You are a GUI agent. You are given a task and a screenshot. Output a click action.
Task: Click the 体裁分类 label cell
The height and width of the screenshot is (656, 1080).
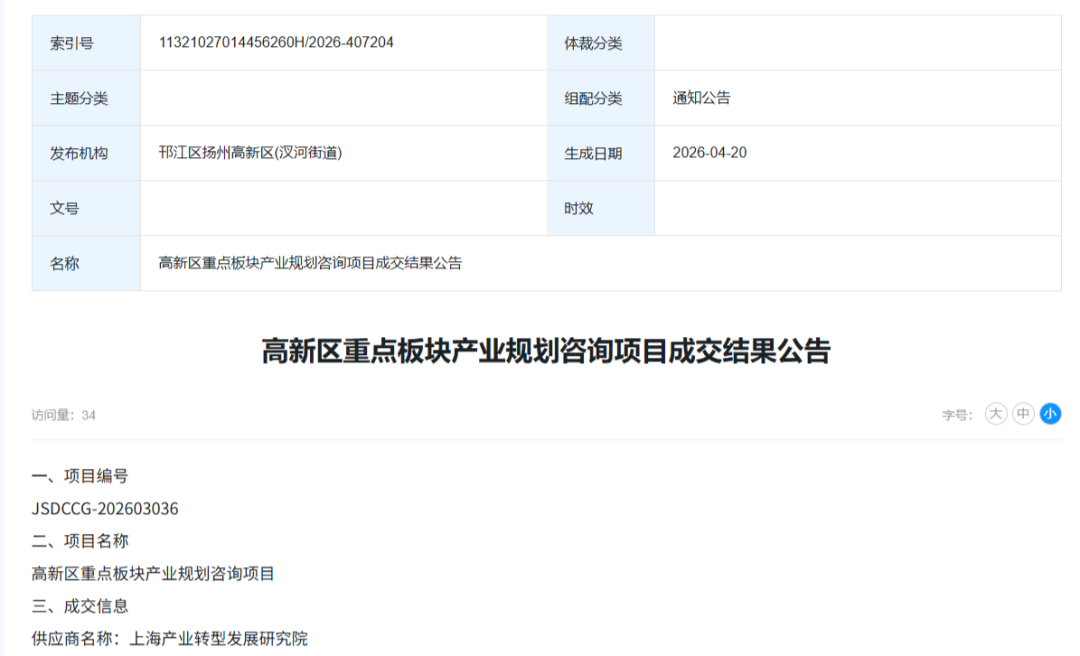[x=601, y=43]
